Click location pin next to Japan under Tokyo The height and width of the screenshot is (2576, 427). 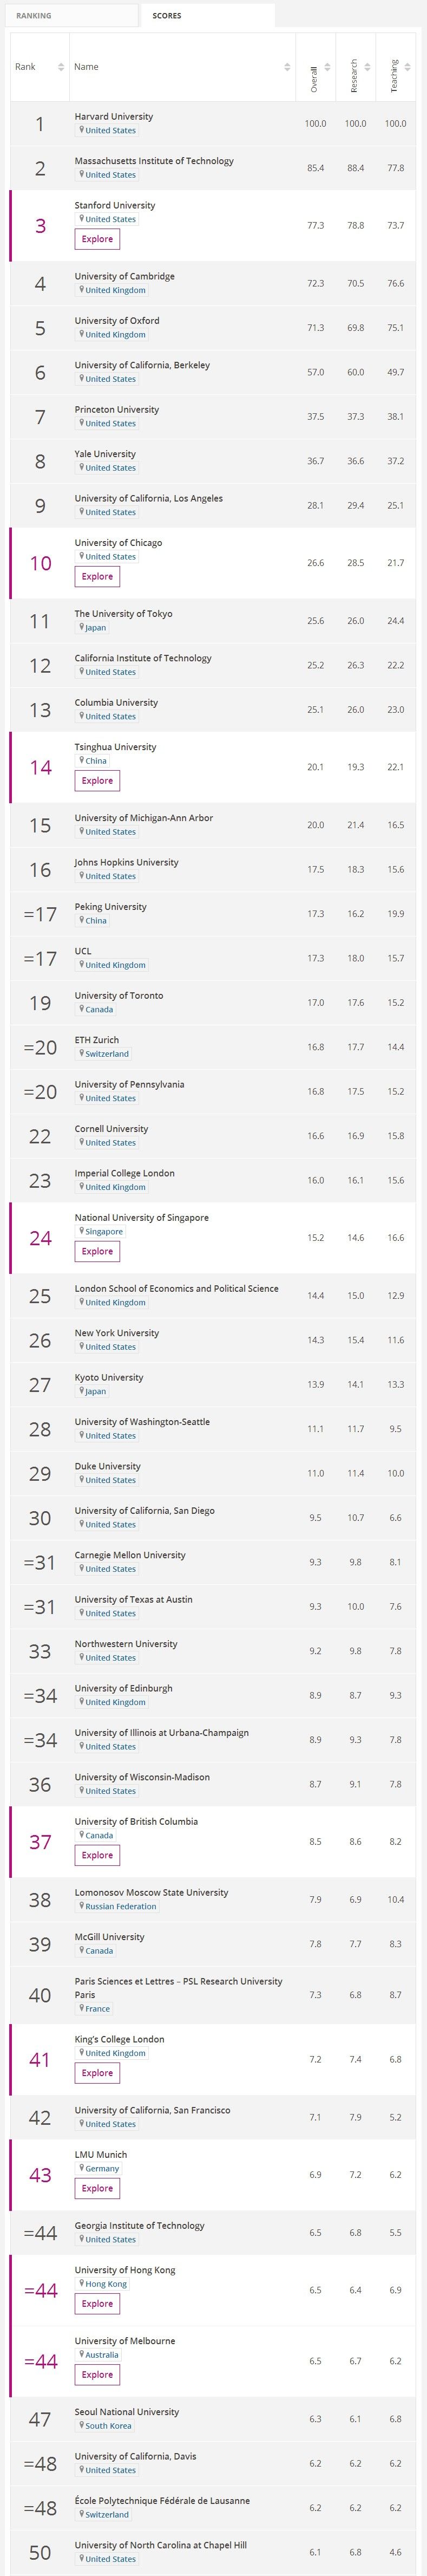tap(82, 627)
